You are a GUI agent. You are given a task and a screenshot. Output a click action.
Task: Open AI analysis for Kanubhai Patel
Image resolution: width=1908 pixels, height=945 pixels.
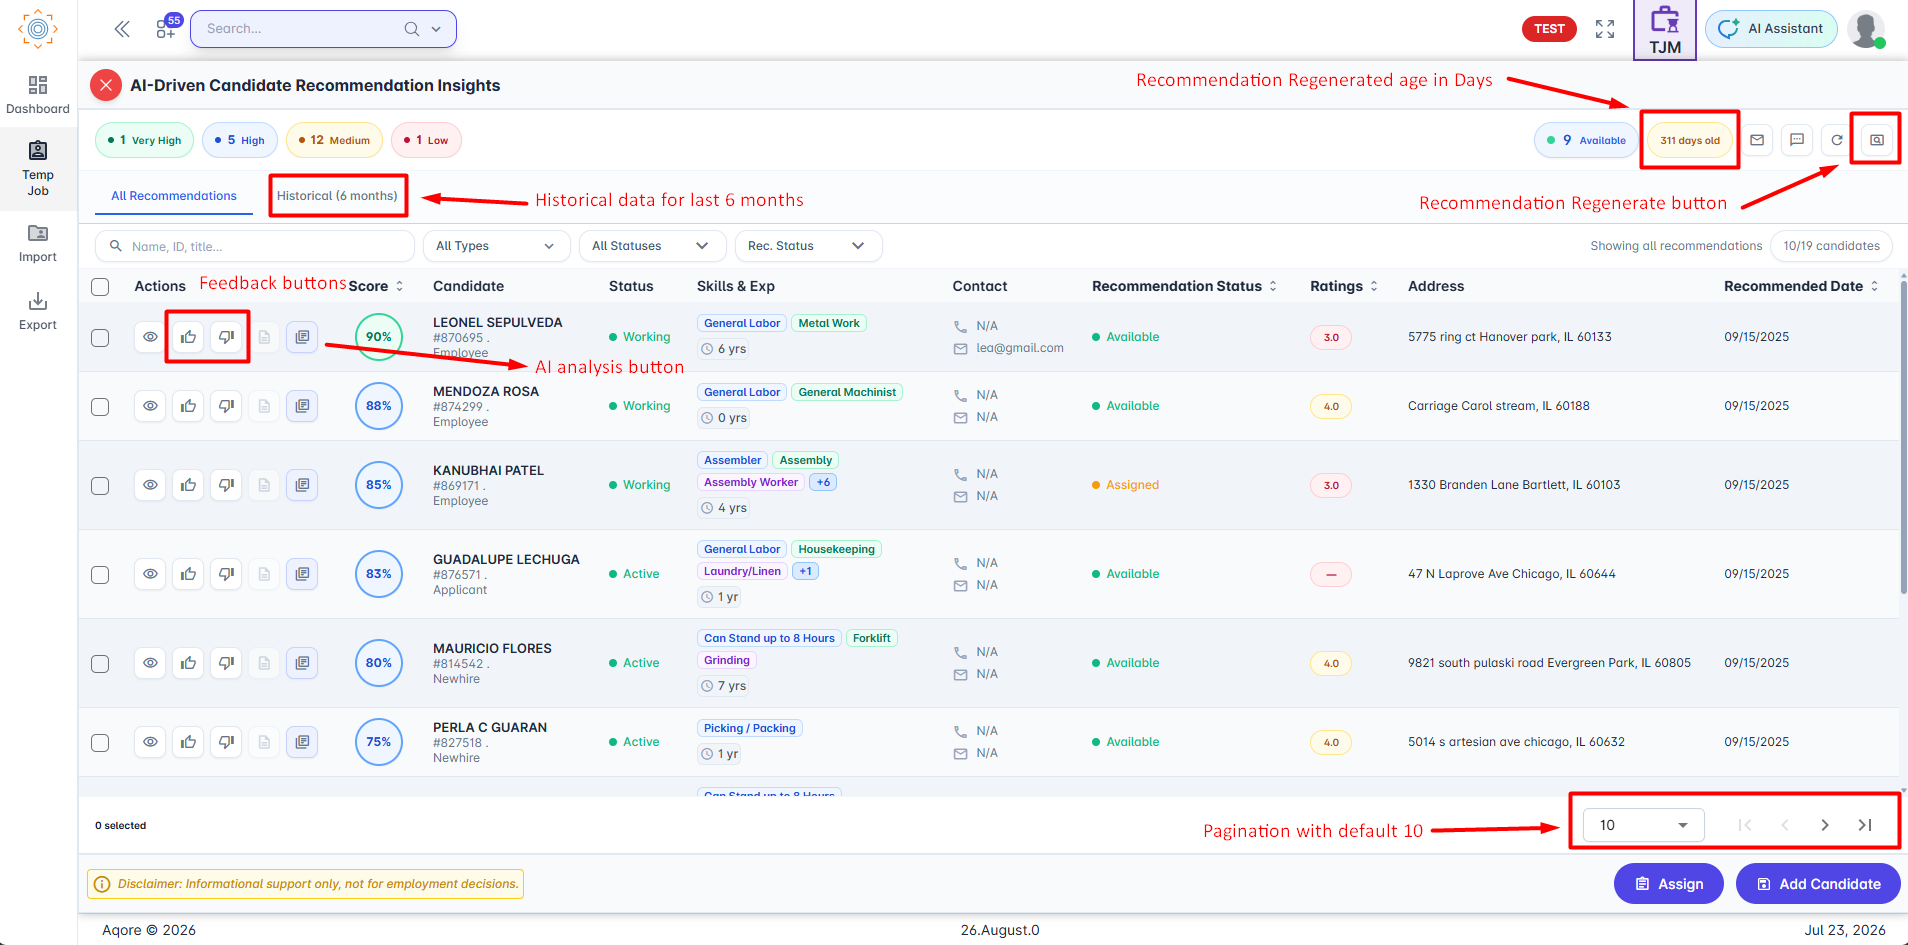(302, 485)
